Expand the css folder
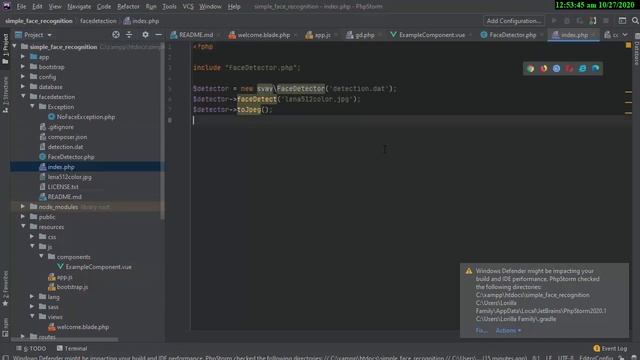Viewport: 640px width, 360px height. click(x=32, y=237)
